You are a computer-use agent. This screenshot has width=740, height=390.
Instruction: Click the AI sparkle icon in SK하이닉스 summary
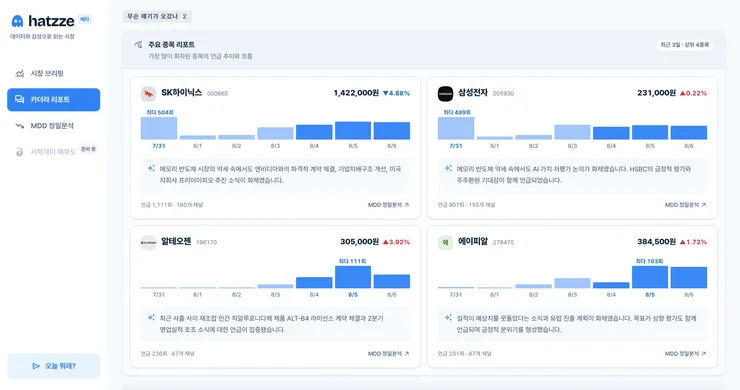click(151, 168)
